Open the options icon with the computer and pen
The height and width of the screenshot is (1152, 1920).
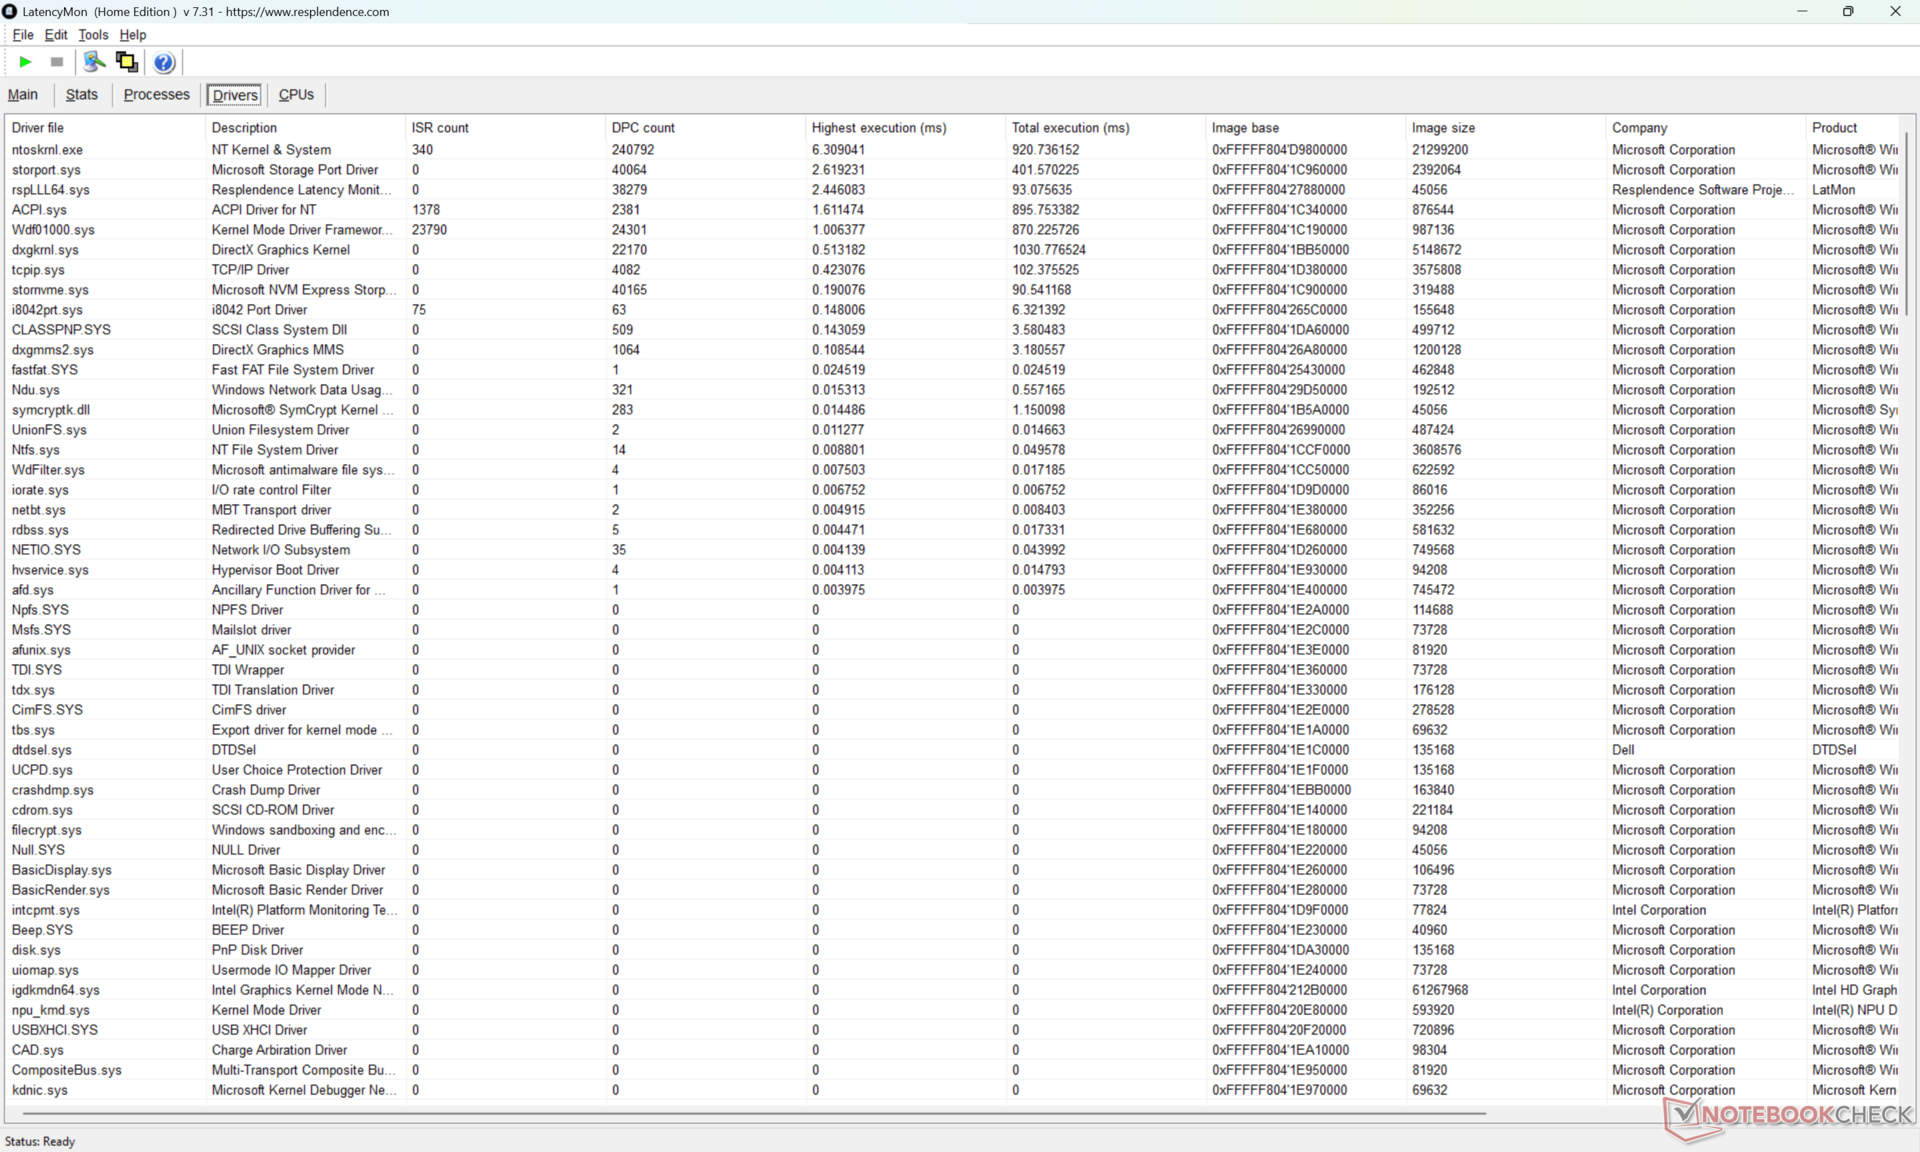click(94, 62)
